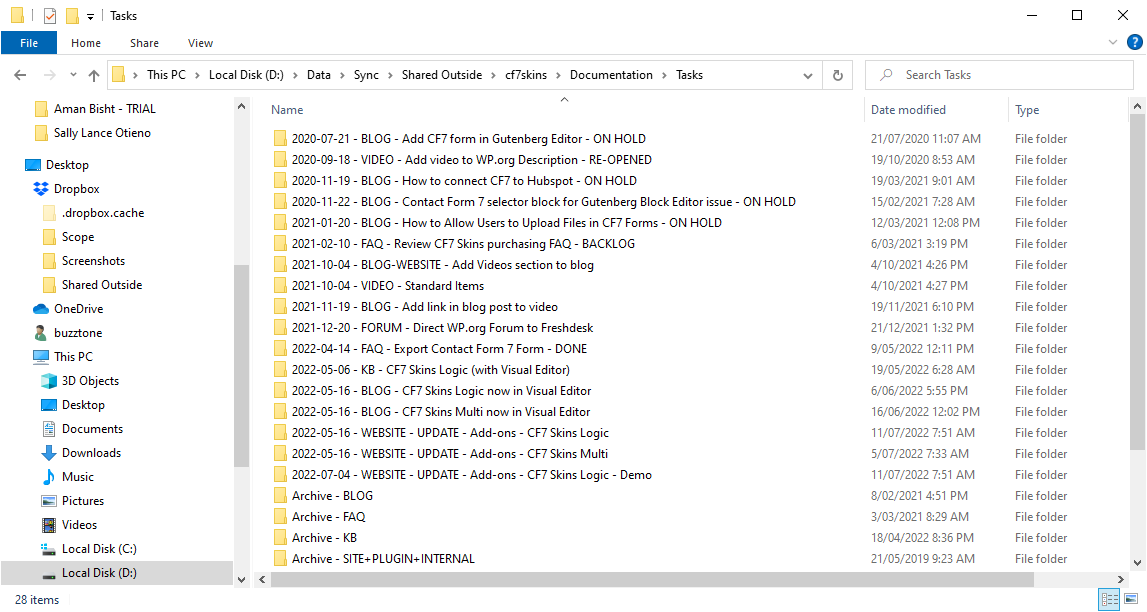Click cf7skins in the breadcrumb path
1147x612 pixels.
click(525, 75)
